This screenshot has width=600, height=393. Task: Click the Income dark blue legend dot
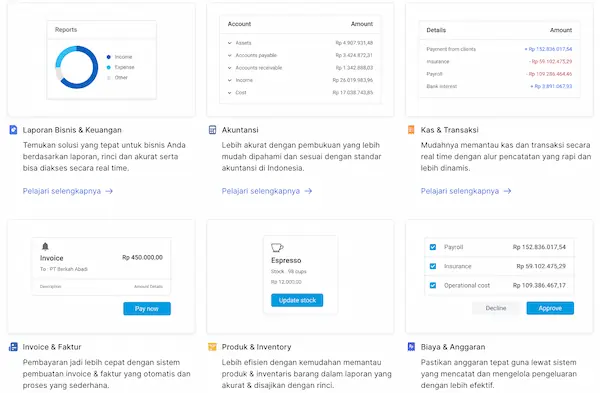pos(109,57)
